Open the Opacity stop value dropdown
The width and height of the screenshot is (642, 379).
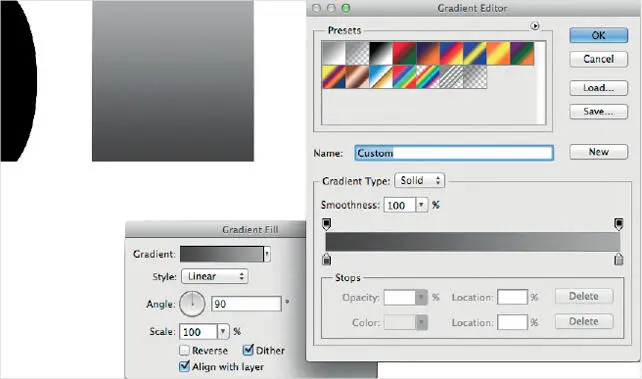click(x=421, y=298)
